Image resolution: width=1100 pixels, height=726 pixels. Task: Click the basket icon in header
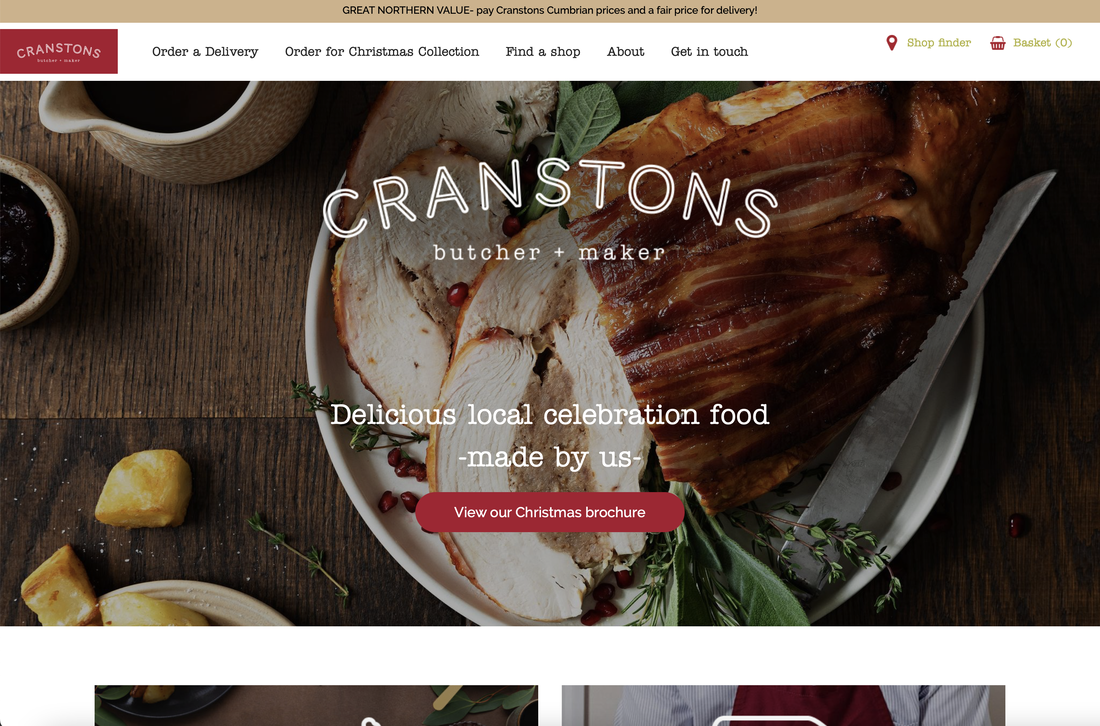click(x=998, y=43)
